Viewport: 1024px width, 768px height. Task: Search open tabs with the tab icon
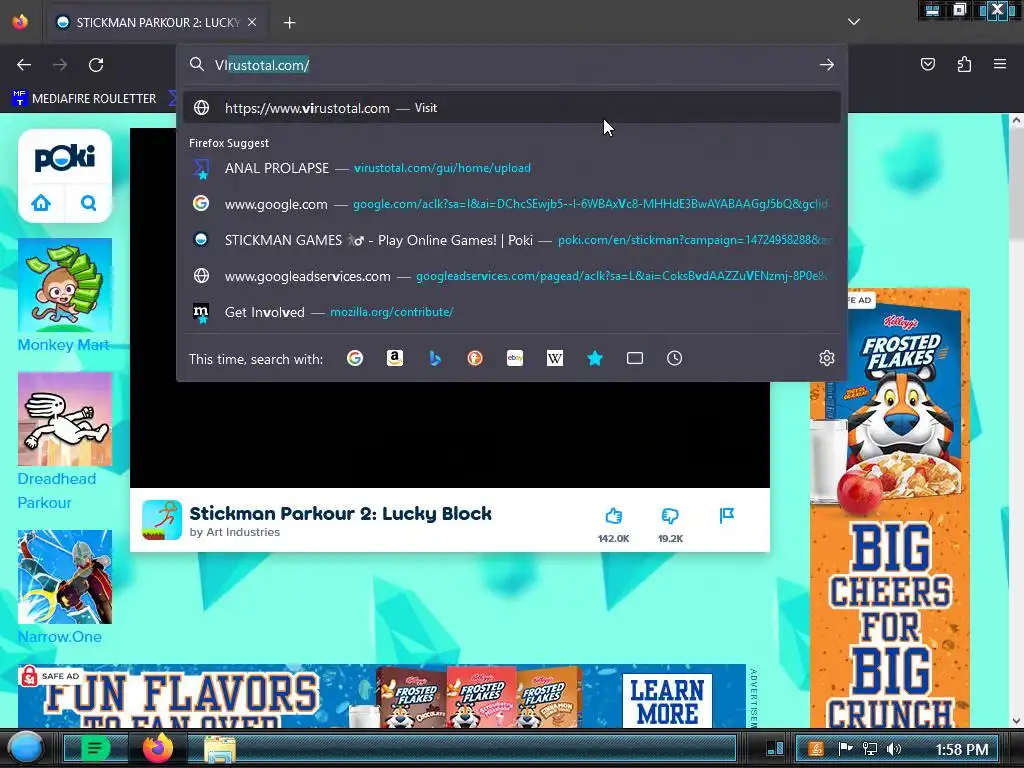click(x=635, y=358)
